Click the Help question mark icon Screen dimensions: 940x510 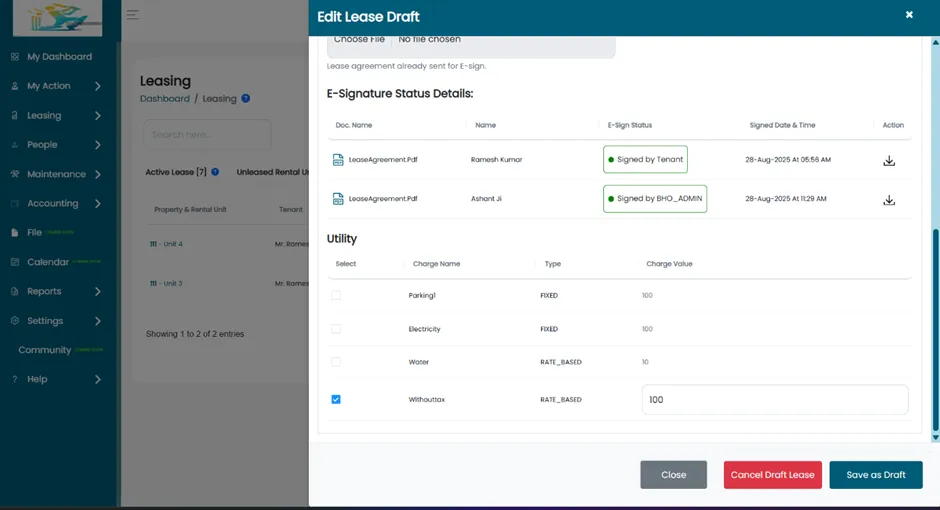[14, 379]
